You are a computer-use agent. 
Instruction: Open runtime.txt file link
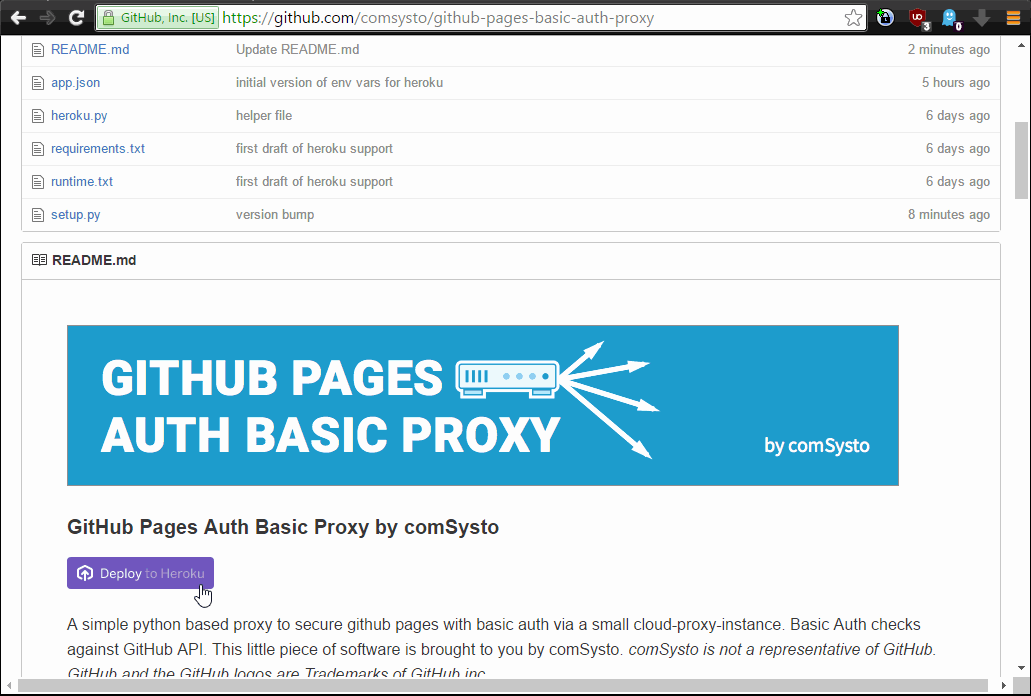point(82,181)
